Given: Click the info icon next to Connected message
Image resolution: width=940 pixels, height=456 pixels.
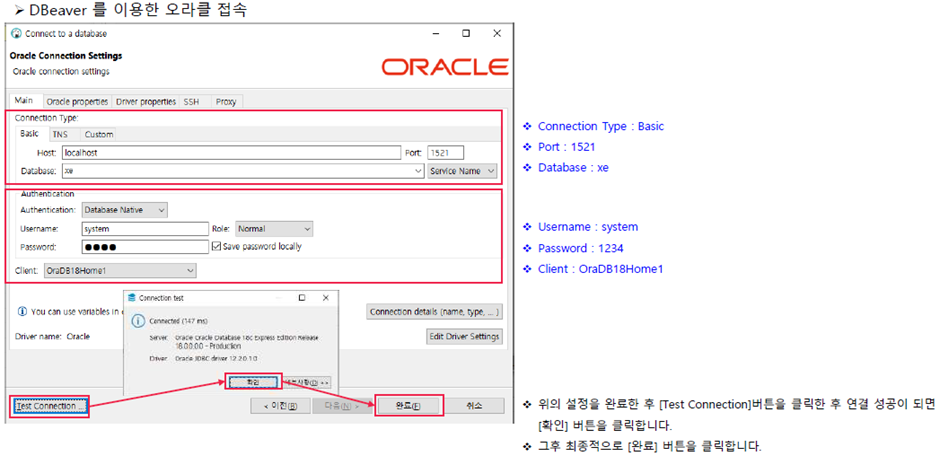Looking at the screenshot, I should click(x=138, y=321).
